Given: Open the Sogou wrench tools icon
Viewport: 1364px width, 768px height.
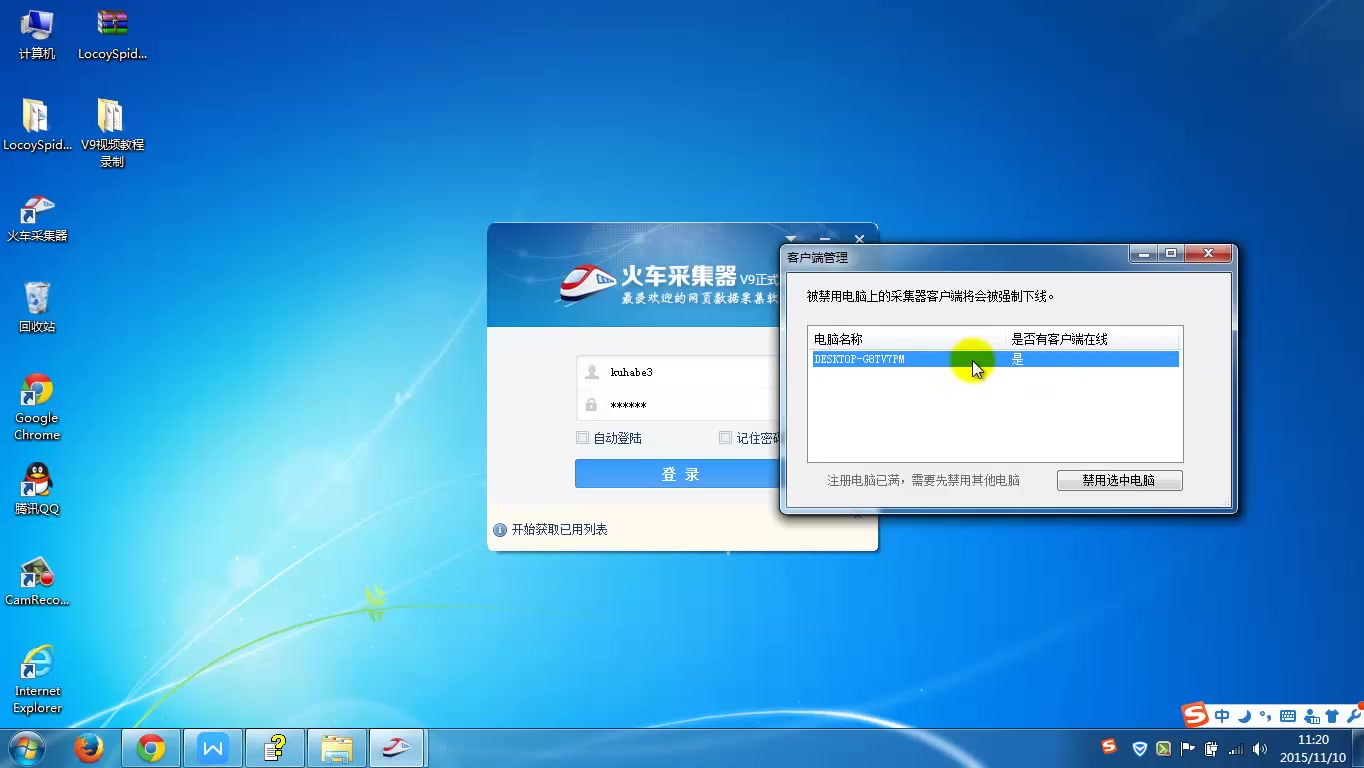Looking at the screenshot, I should (x=1354, y=716).
